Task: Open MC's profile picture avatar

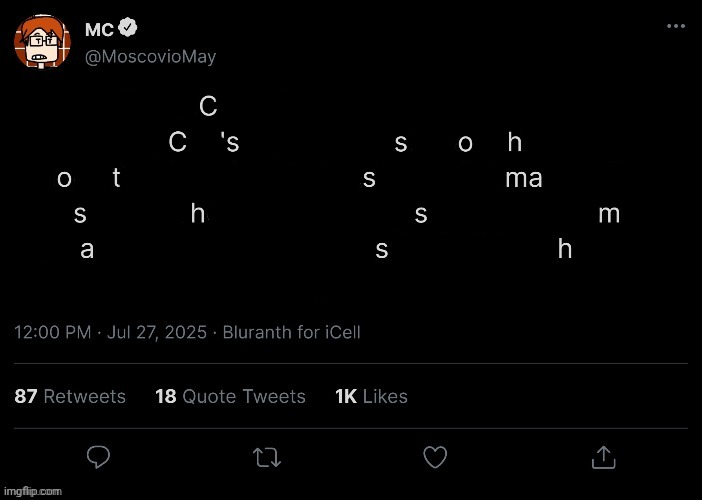Action: (41, 43)
